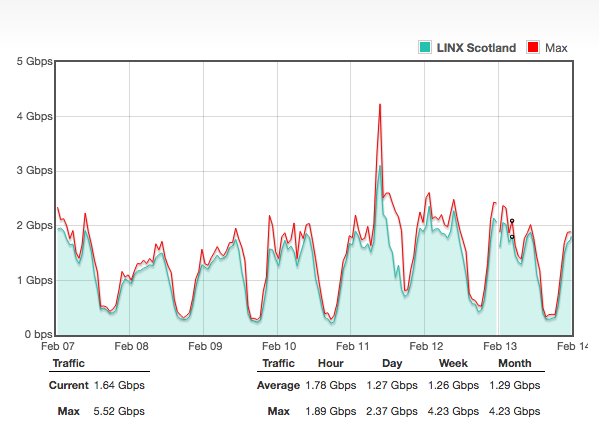Click the red traffic spike peak on Feb 11
This screenshot has width=599, height=435.
[x=380, y=105]
